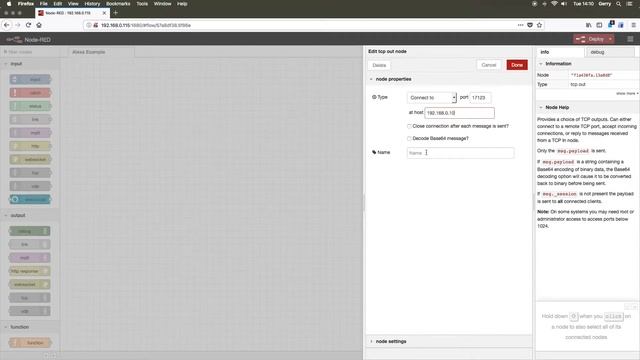Click the filter nodes search box
The height and width of the screenshot is (360, 640).
pyautogui.click(x=29, y=52)
